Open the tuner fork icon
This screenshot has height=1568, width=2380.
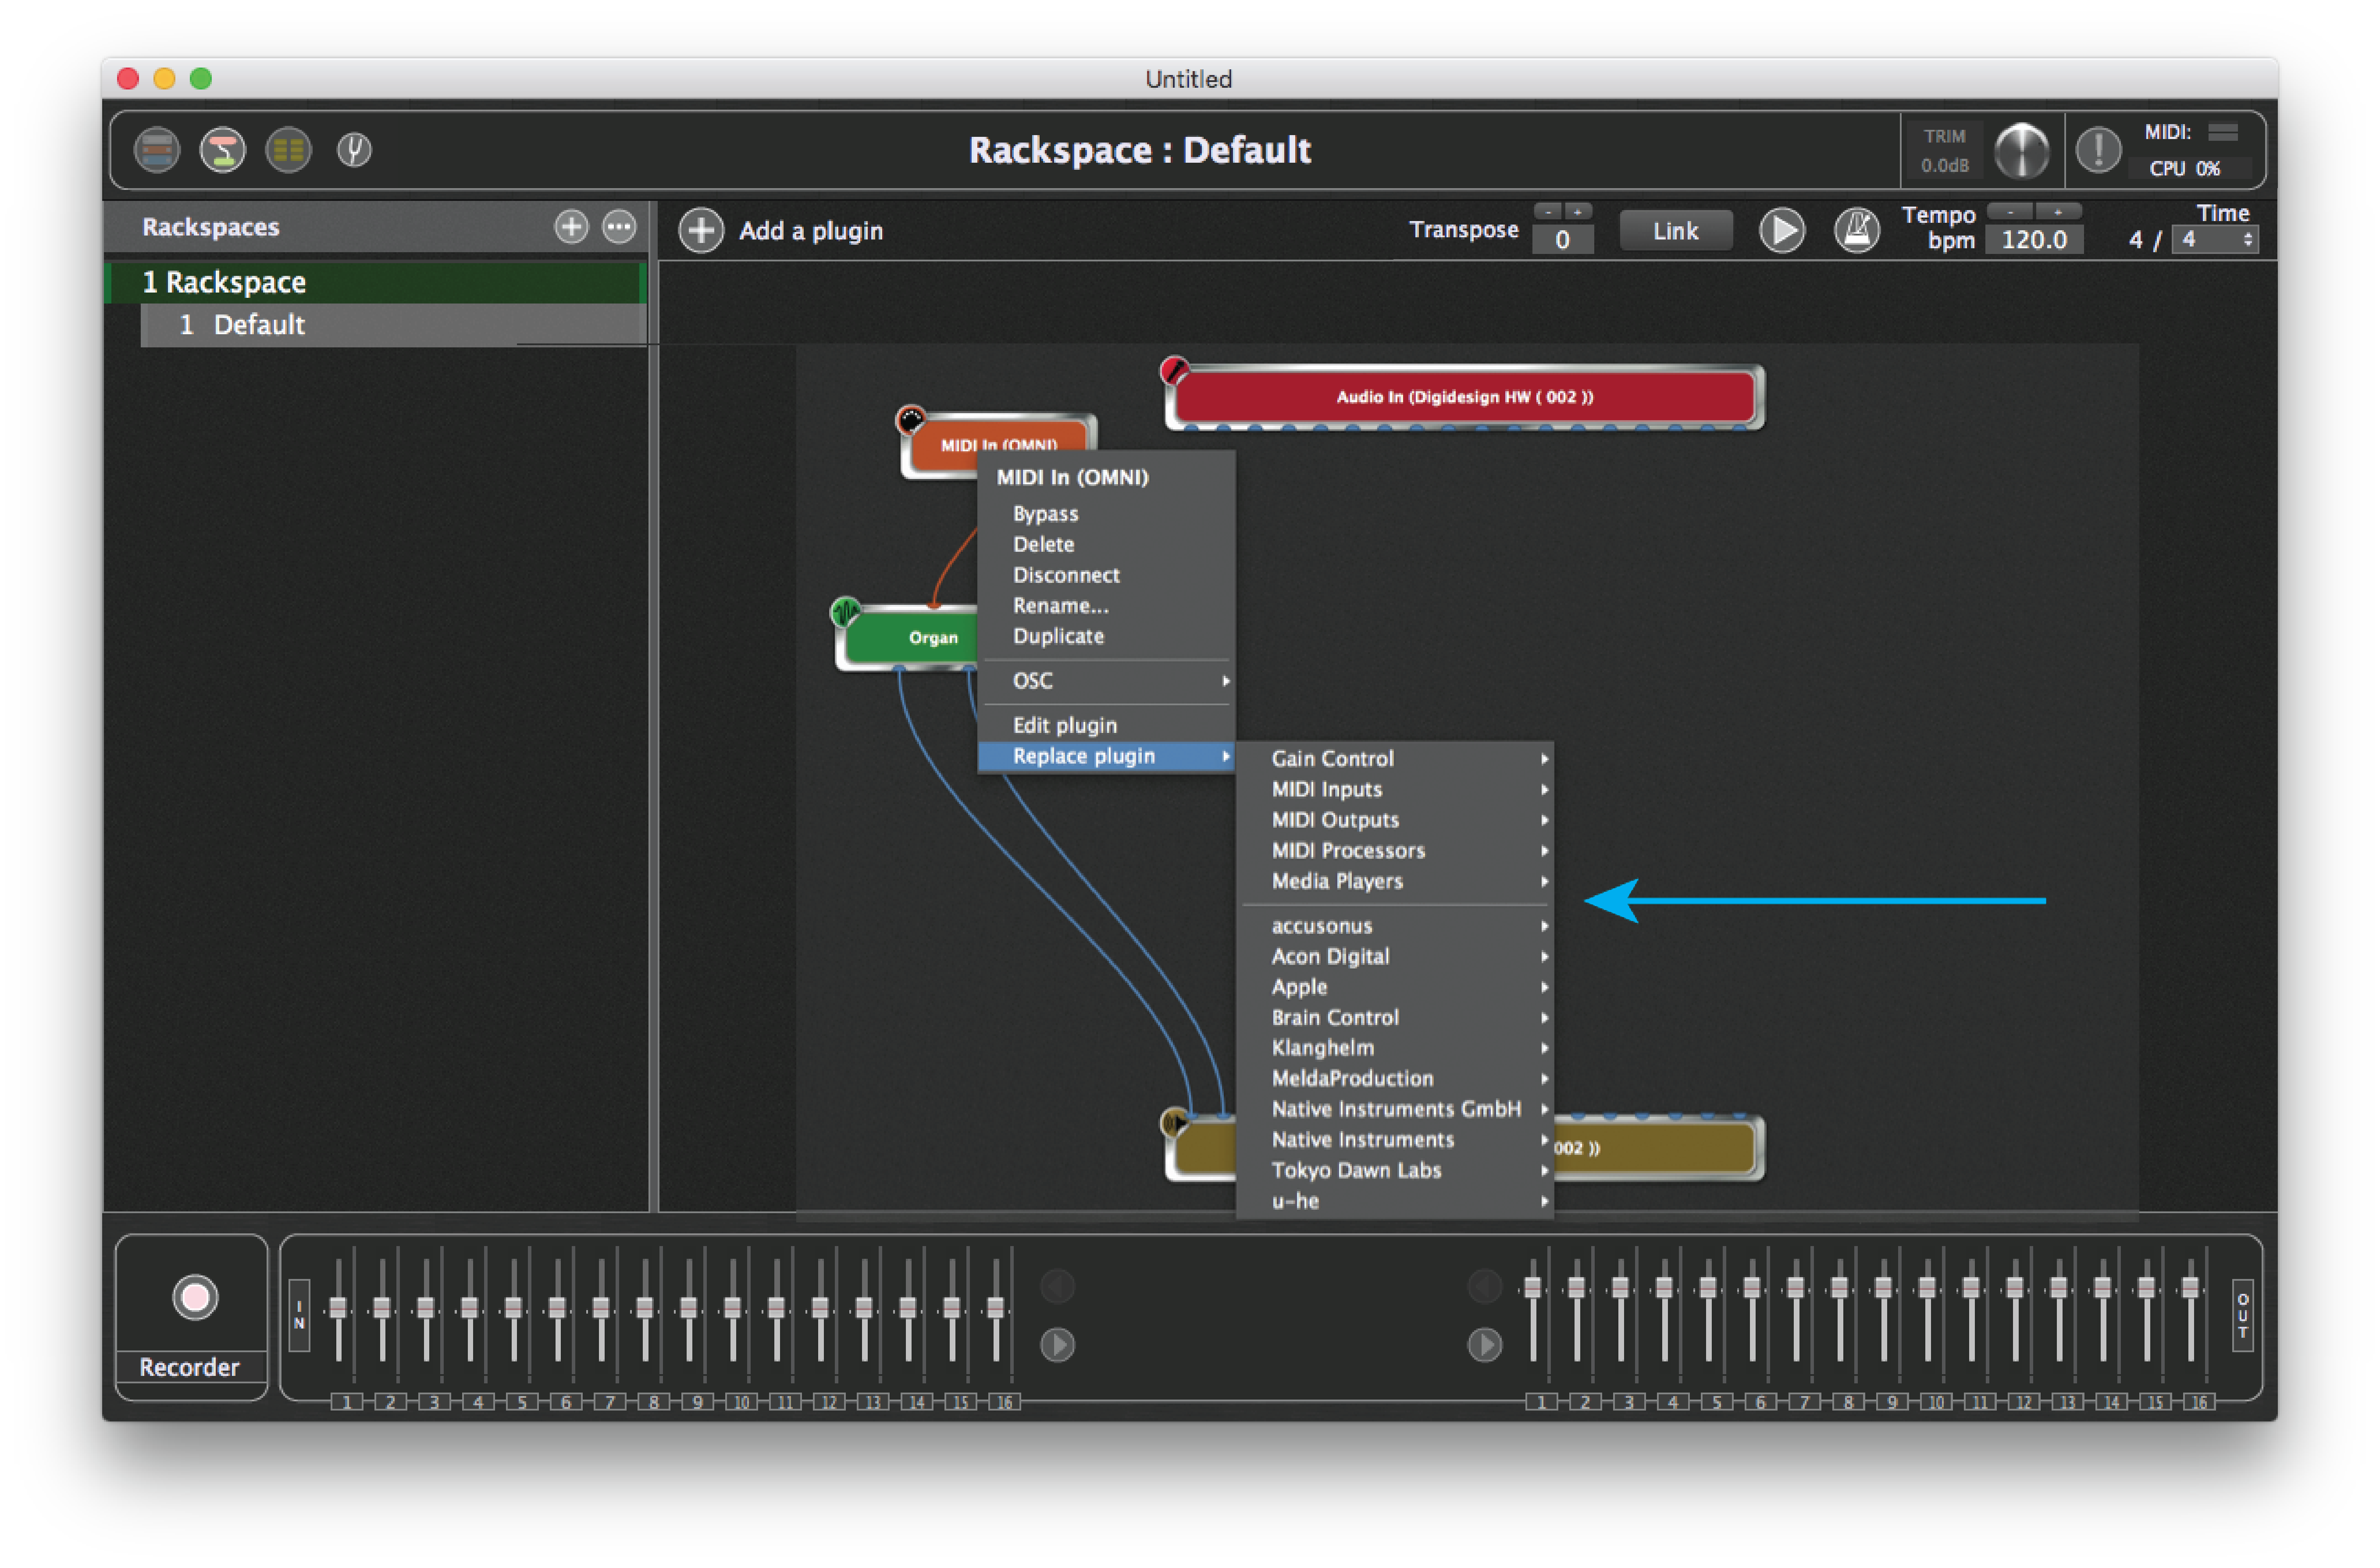click(354, 150)
